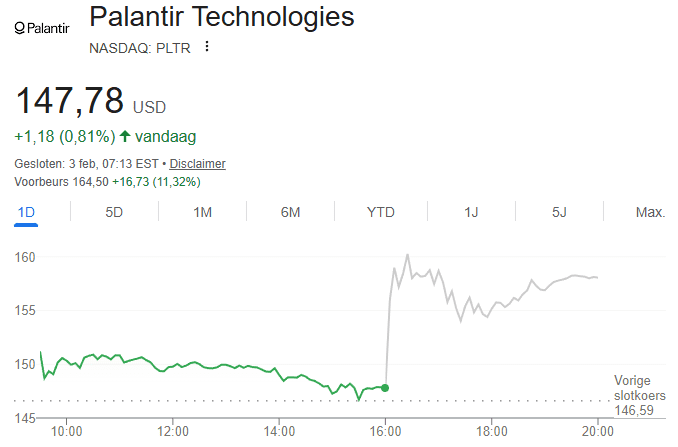Open the three-dot more options menu
Screen dimensions: 678x447
(x=207, y=46)
